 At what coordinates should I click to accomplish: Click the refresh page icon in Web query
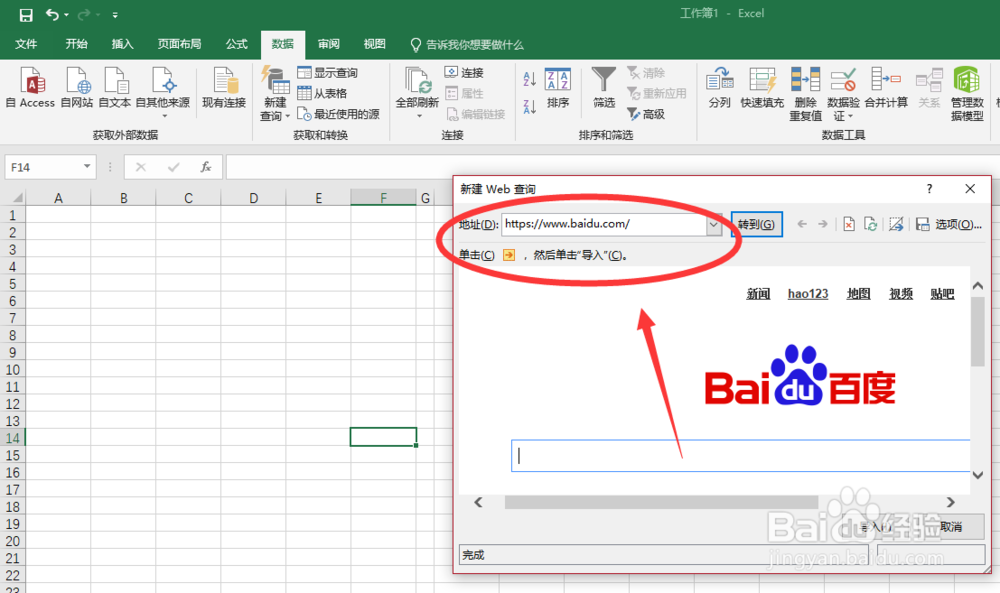(871, 224)
